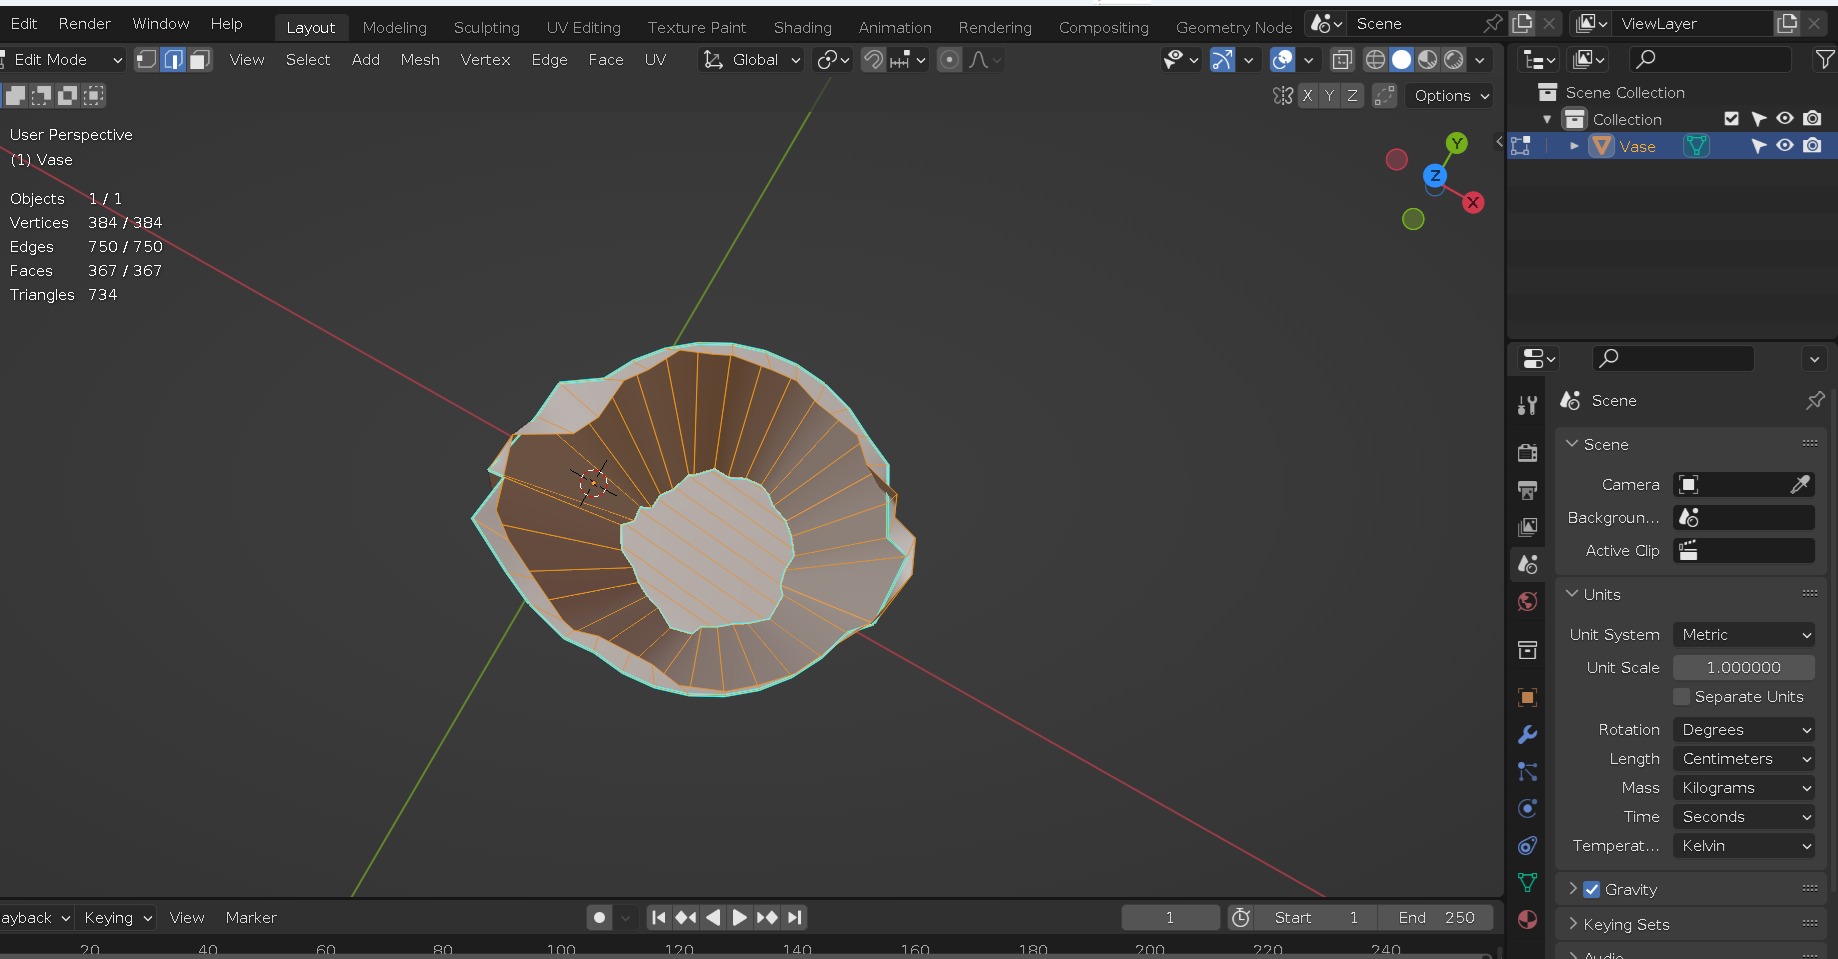Click the Vase mesh data icon
Viewport: 1838px width, 959px height.
click(1696, 146)
